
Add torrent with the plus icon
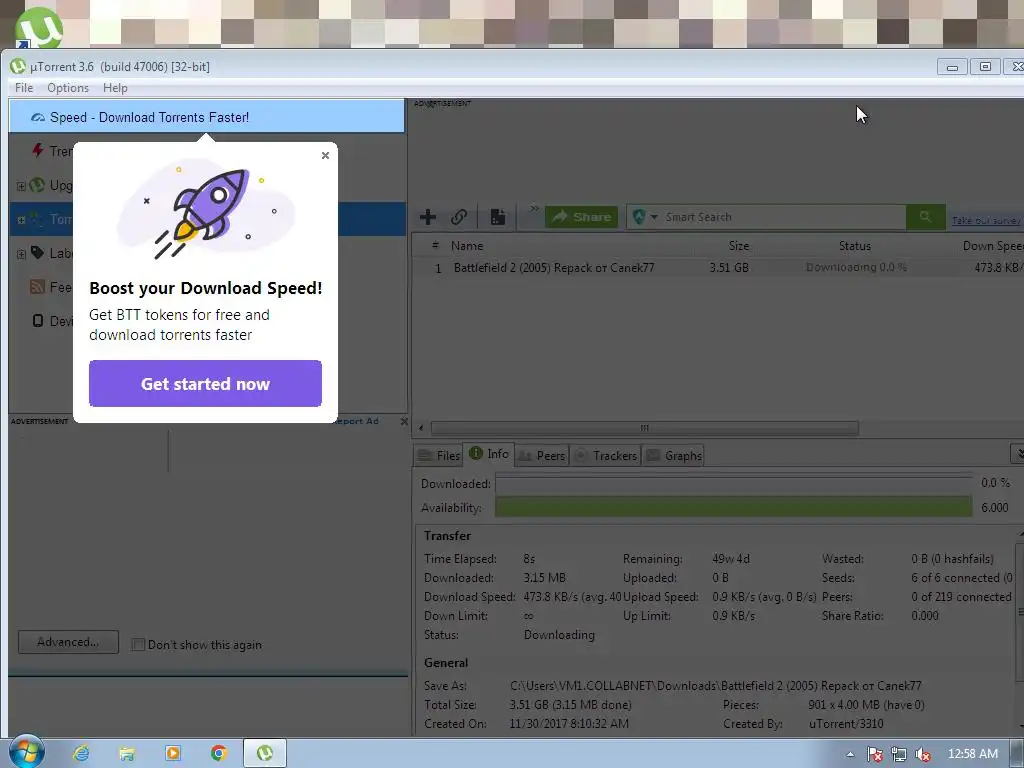[428, 217]
